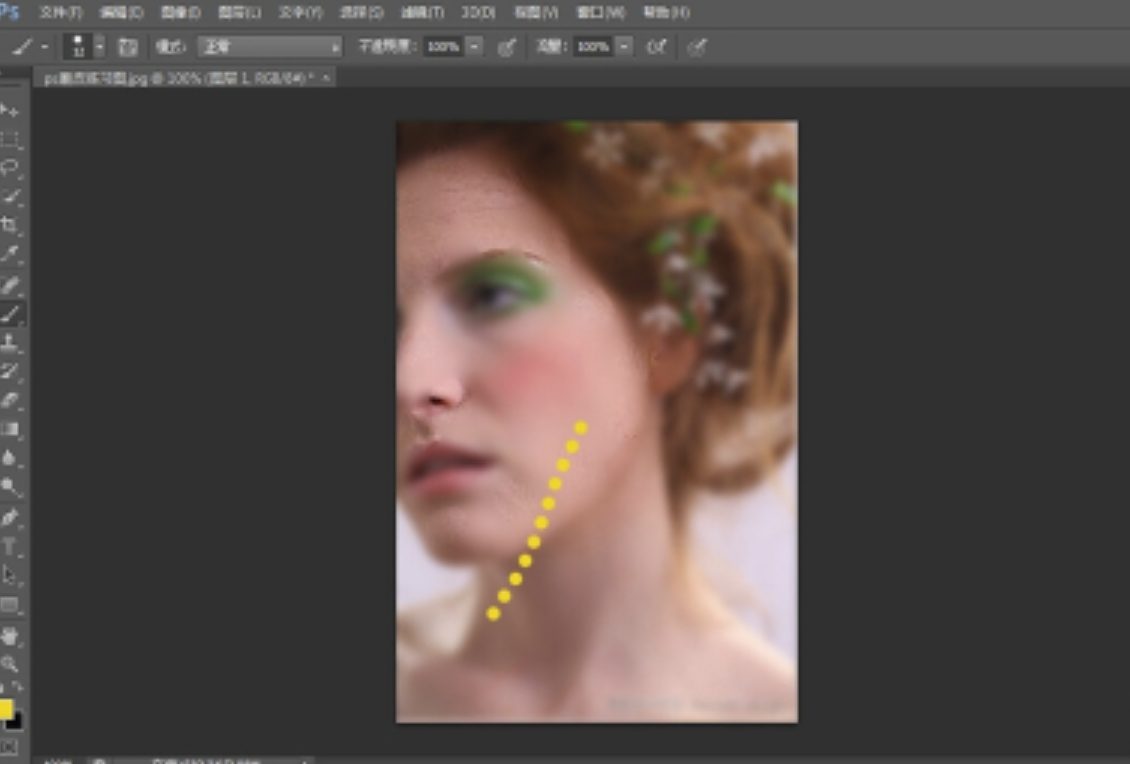Select the Horizontal Type tool
The width and height of the screenshot is (1130, 764).
(10, 547)
